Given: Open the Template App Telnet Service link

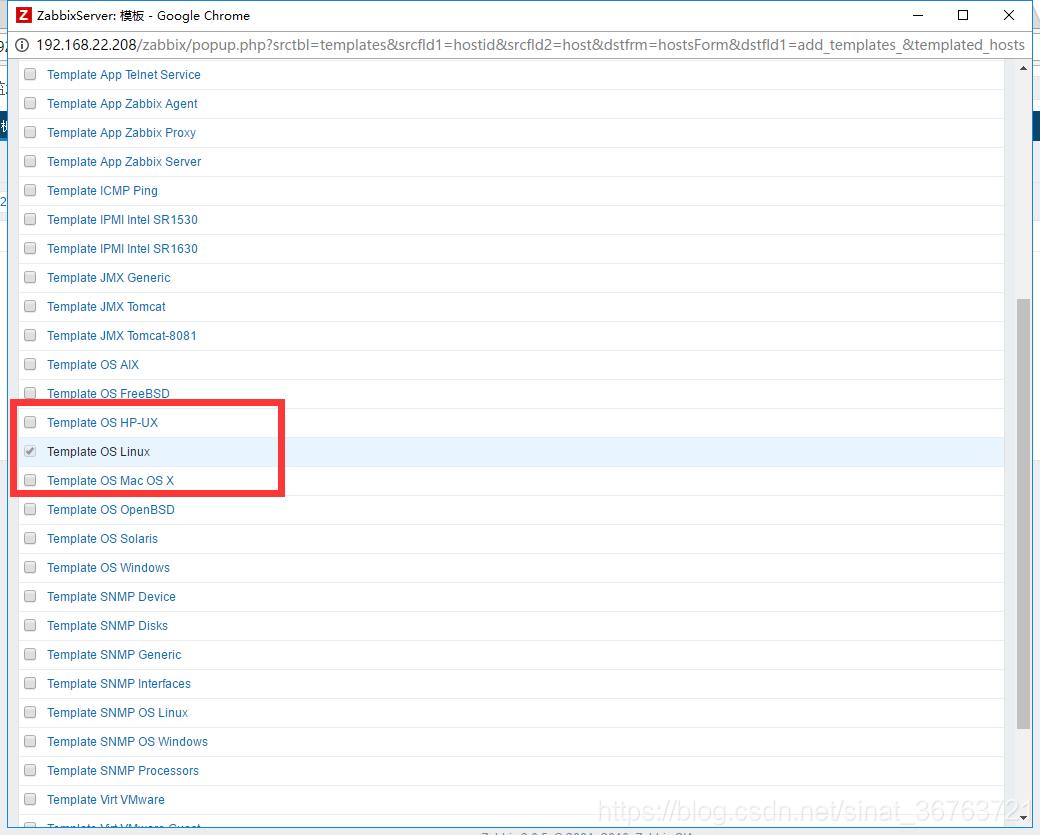Looking at the screenshot, I should pyautogui.click(x=123, y=75).
